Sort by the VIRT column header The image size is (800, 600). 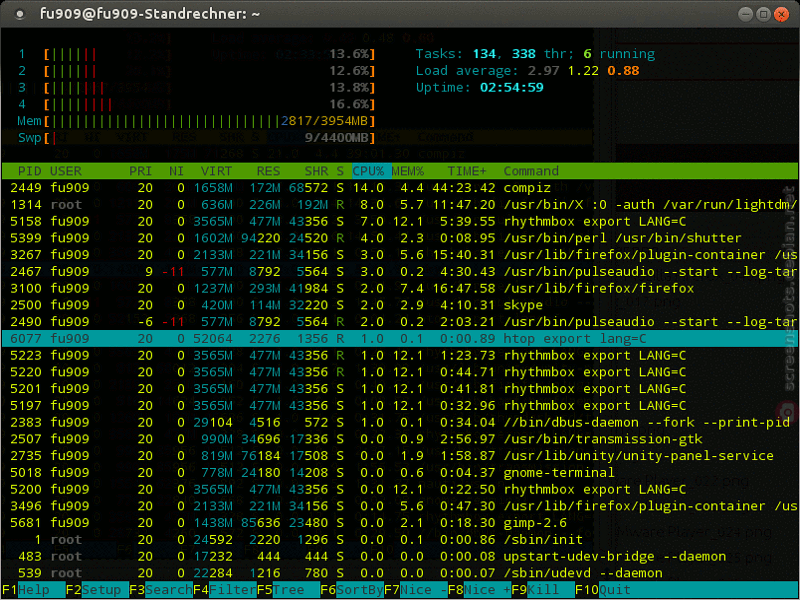(216, 171)
